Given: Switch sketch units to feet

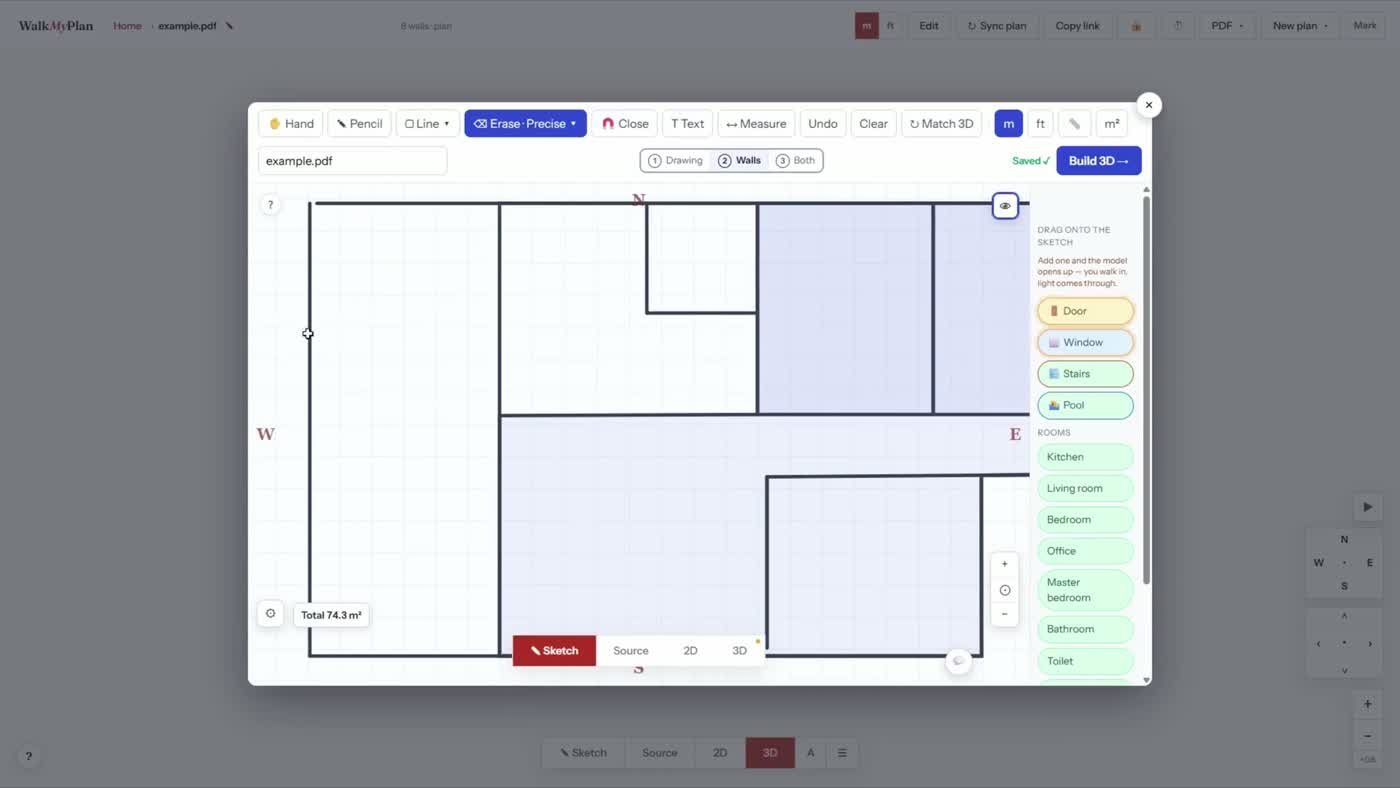Looking at the screenshot, I should coord(1040,124).
